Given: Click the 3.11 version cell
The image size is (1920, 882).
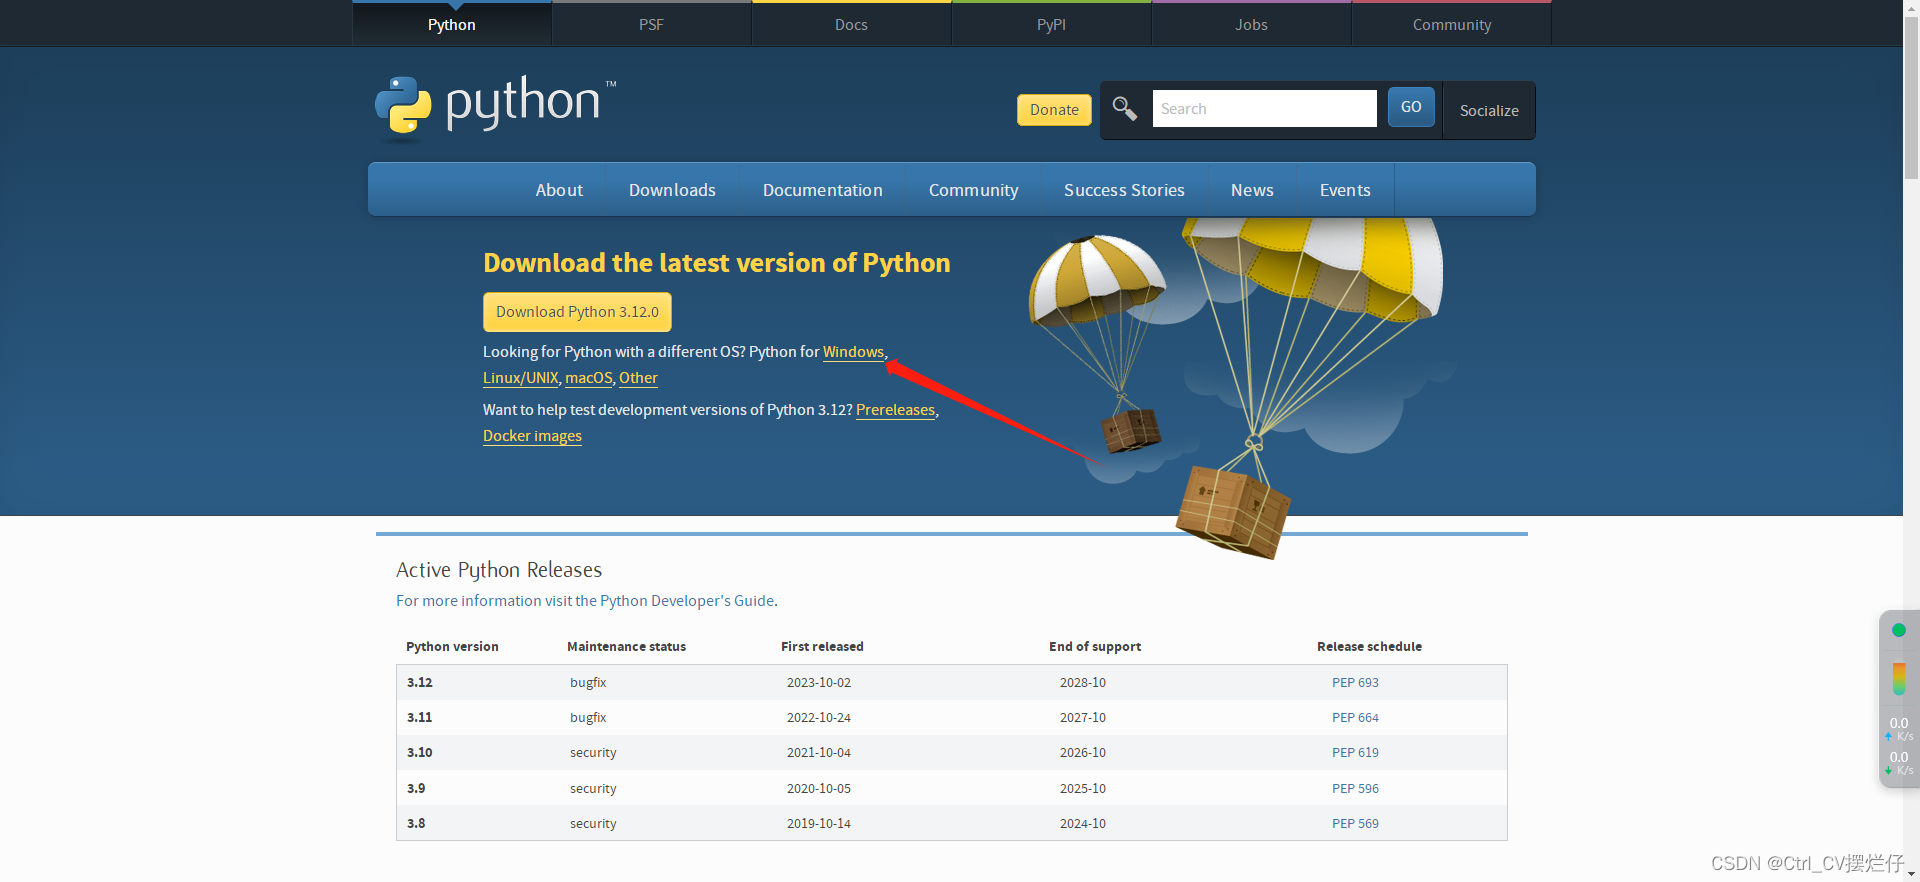Looking at the screenshot, I should tap(420, 718).
